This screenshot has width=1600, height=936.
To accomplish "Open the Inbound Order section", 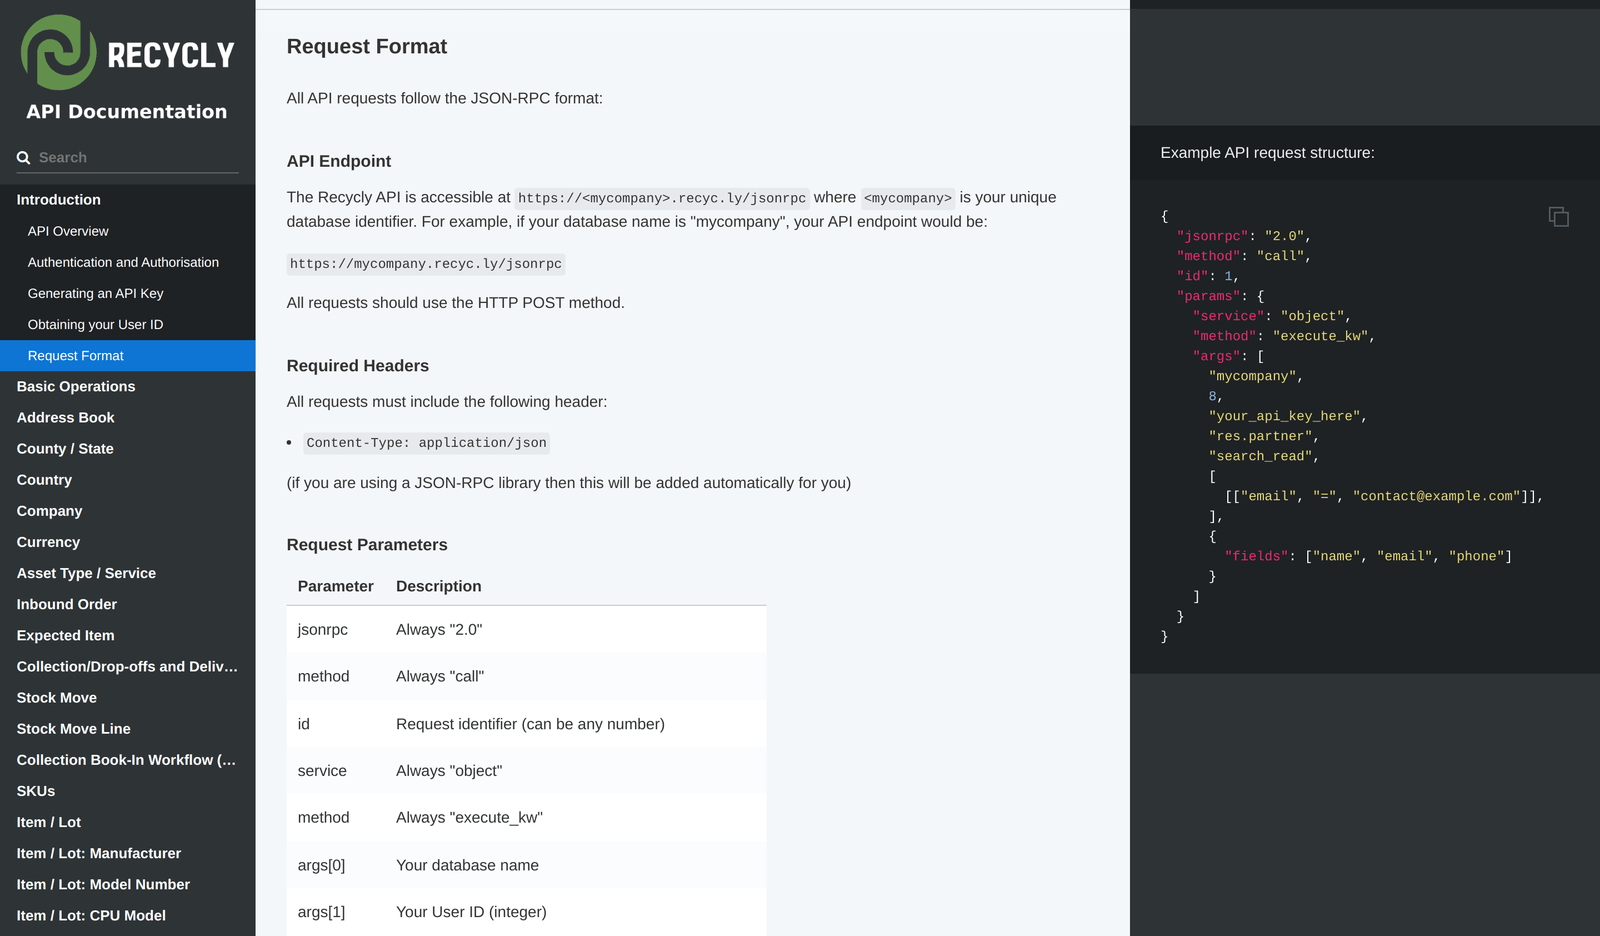I will click(127, 604).
